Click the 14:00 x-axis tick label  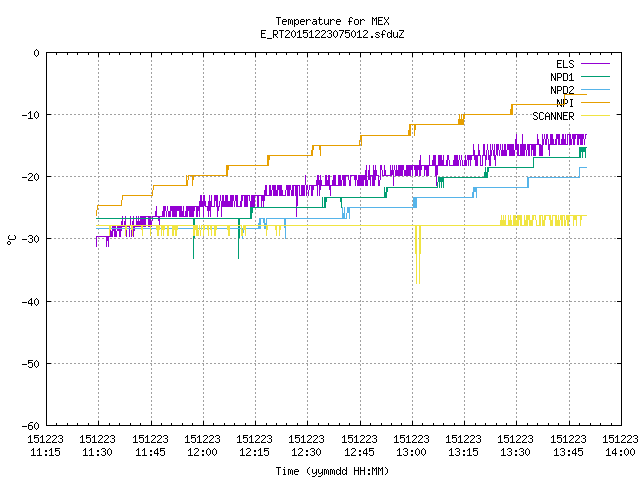pos(620,452)
